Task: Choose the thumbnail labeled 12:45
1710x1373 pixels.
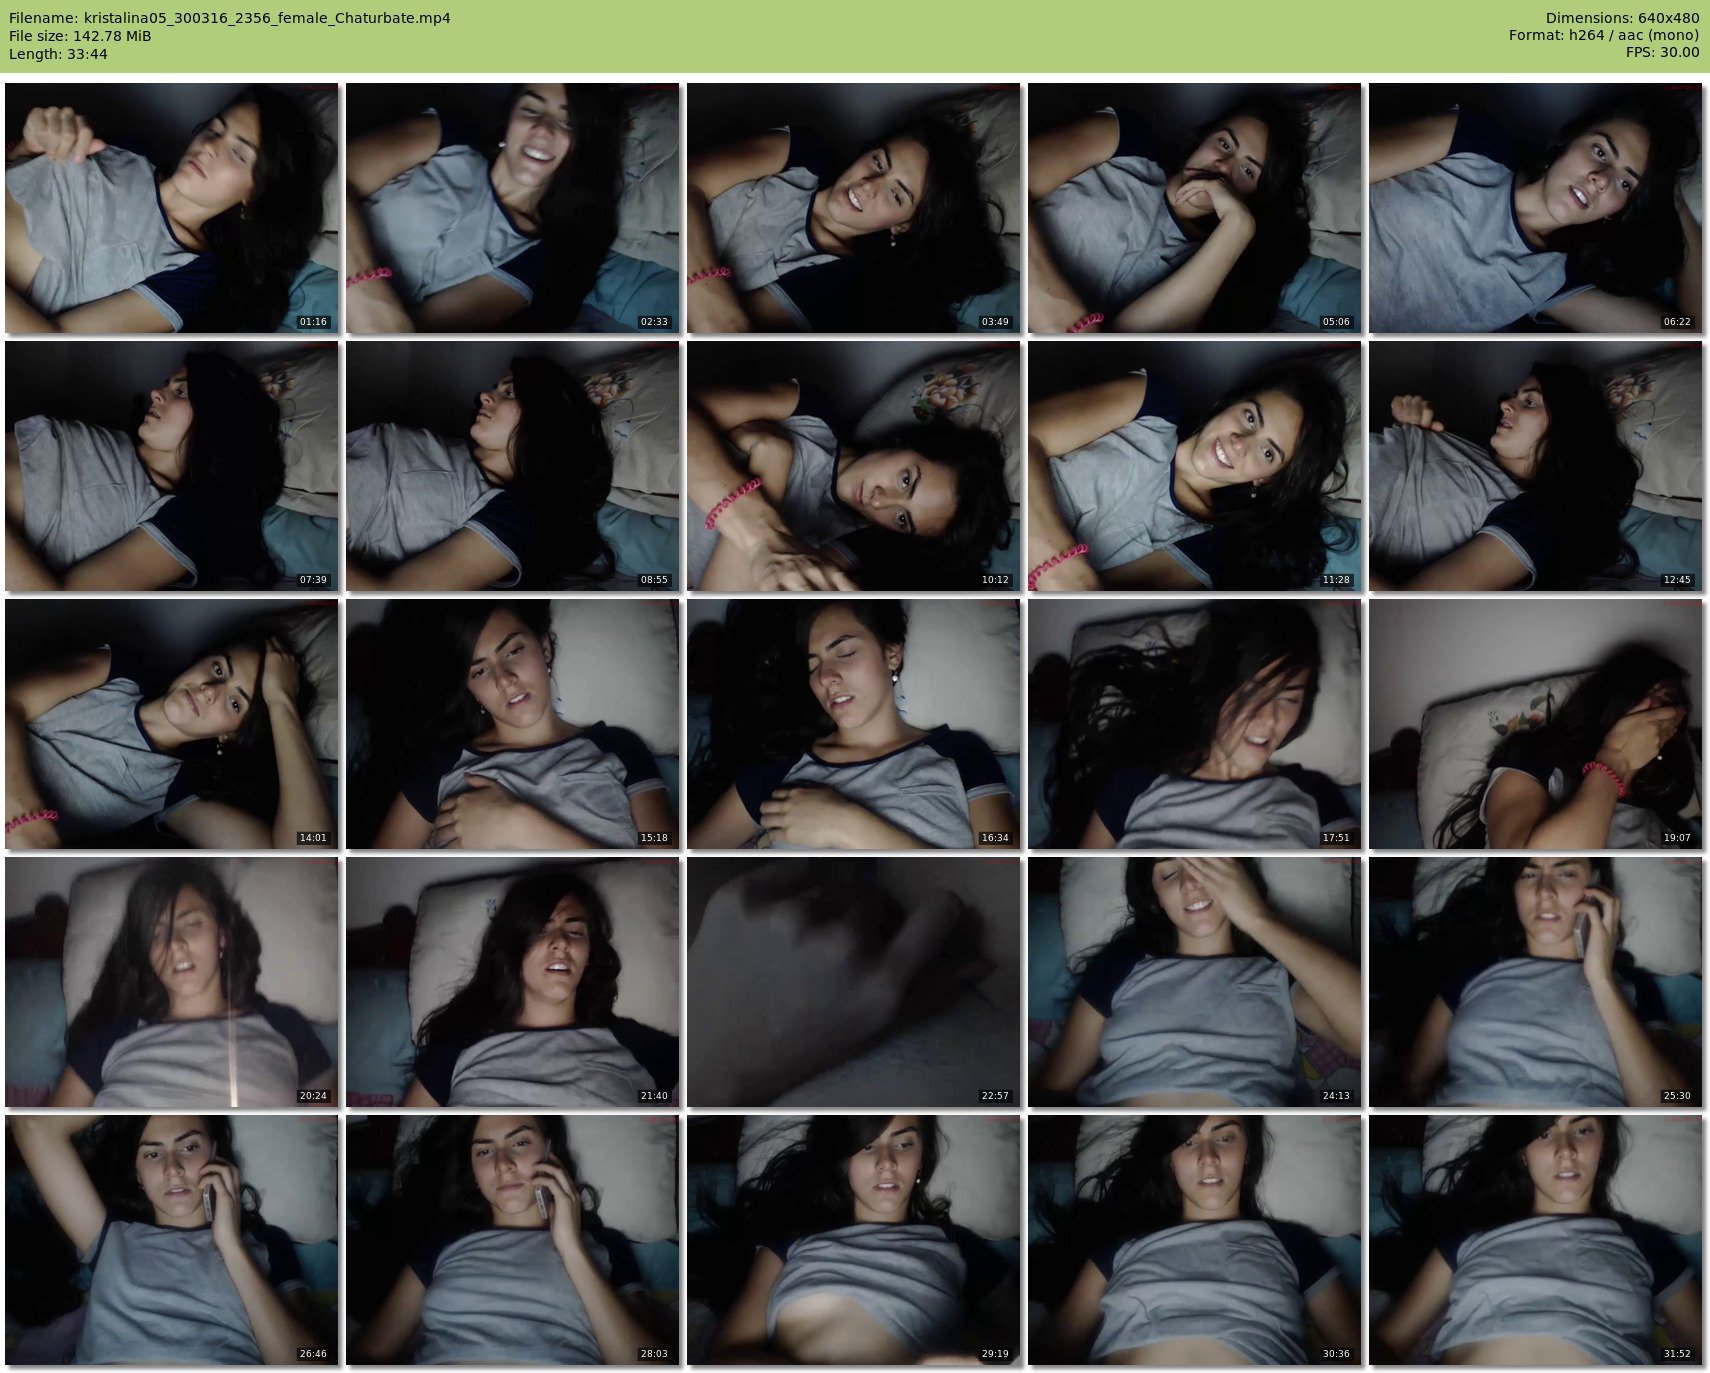Action: [x=1536, y=466]
